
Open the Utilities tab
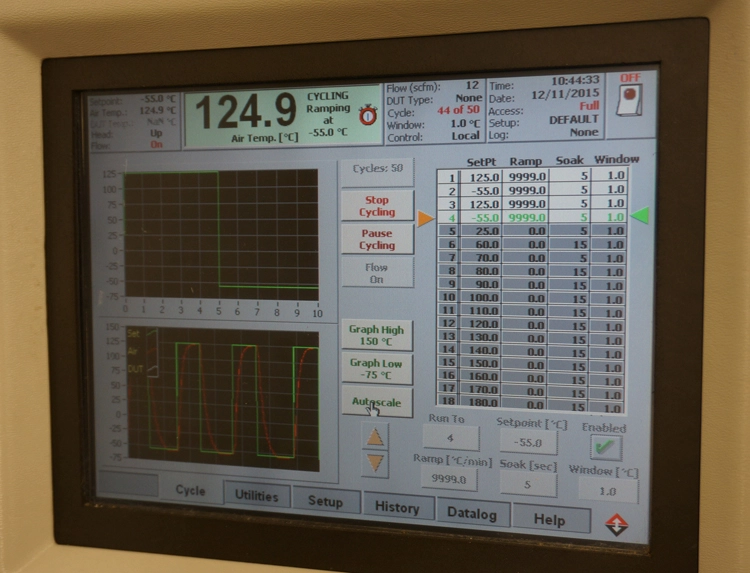pos(257,496)
